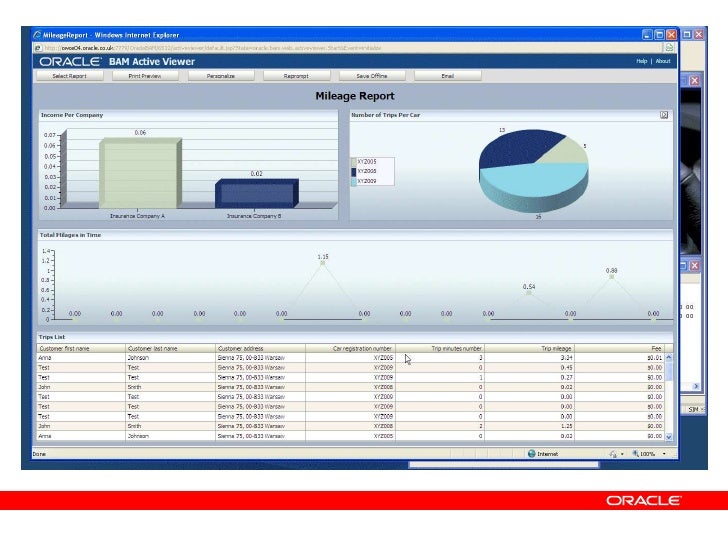Click the Insurance Company A bar

[140, 173]
